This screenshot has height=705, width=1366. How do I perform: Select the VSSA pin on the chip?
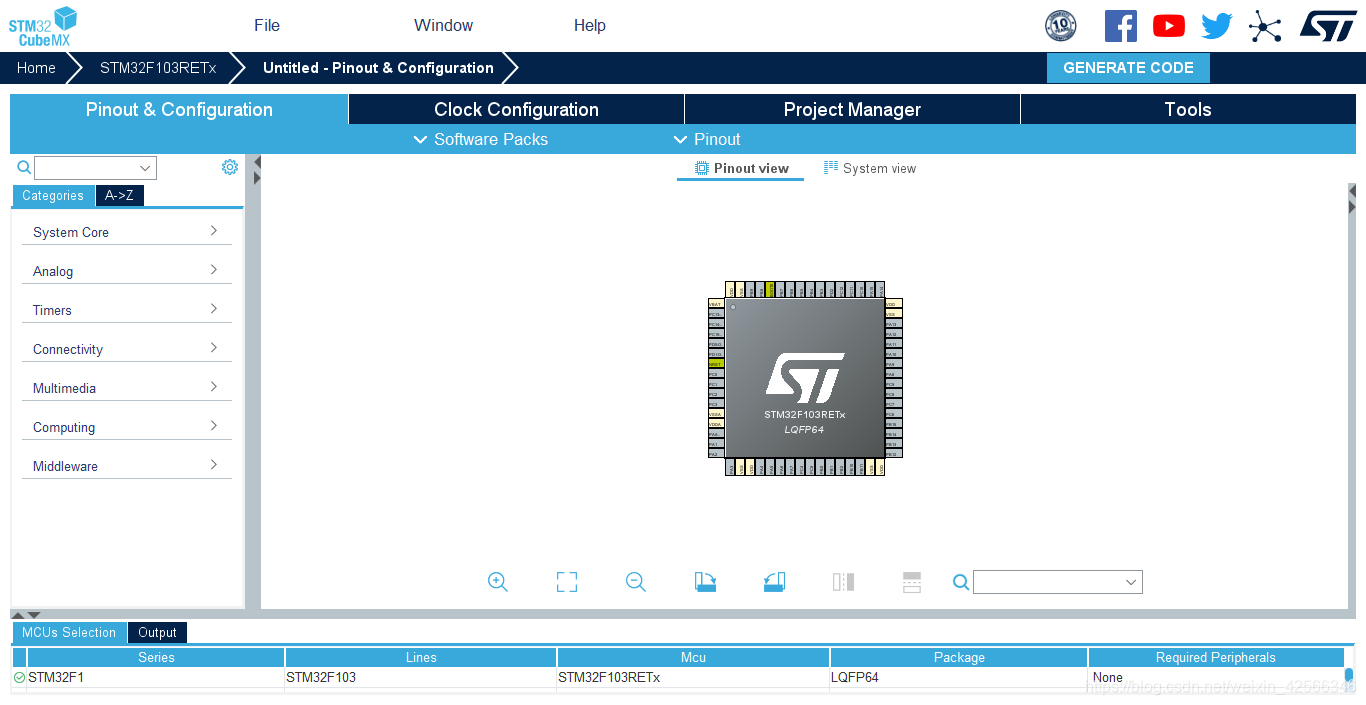716,414
